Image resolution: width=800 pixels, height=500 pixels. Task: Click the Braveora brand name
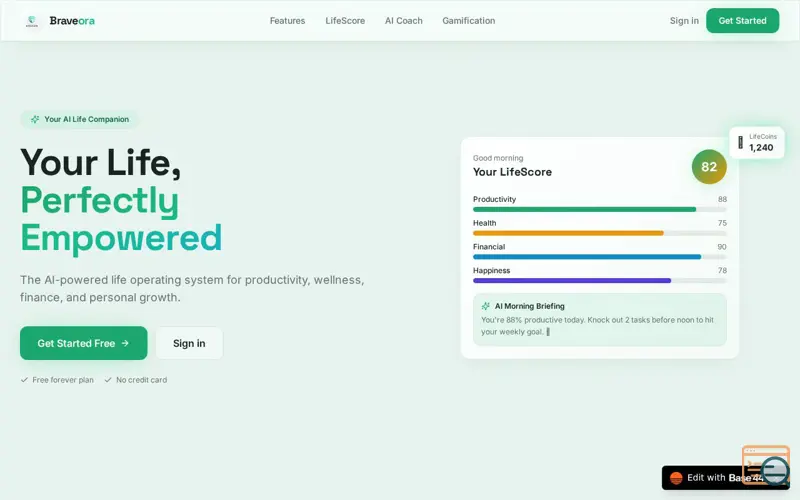[72, 21]
